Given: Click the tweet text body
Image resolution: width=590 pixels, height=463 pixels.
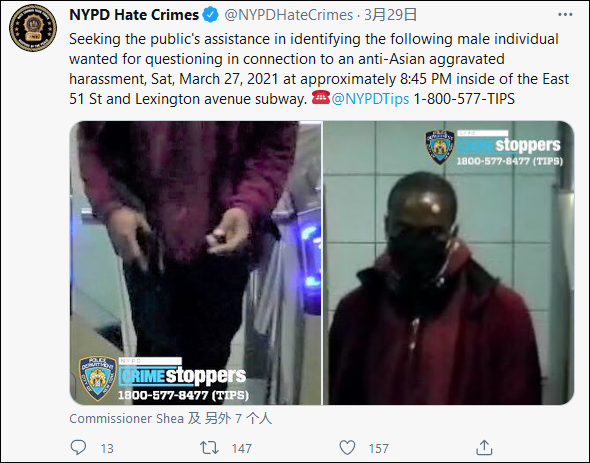Looking at the screenshot, I should [319, 69].
